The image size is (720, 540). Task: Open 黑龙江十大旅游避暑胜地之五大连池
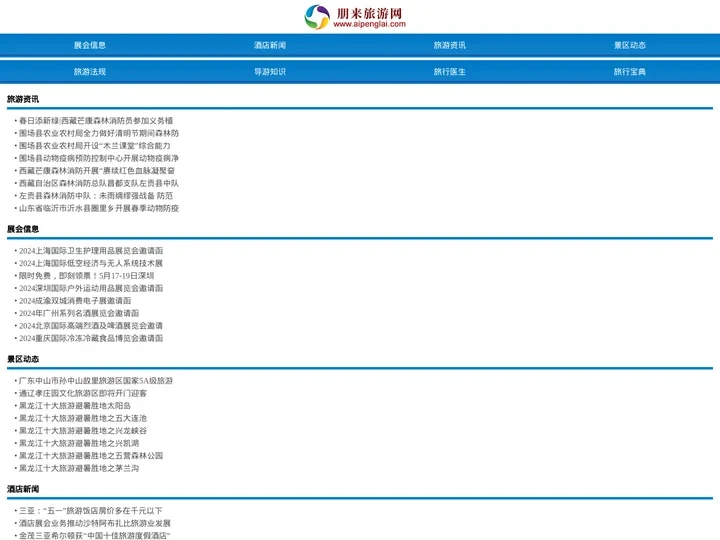(83, 418)
